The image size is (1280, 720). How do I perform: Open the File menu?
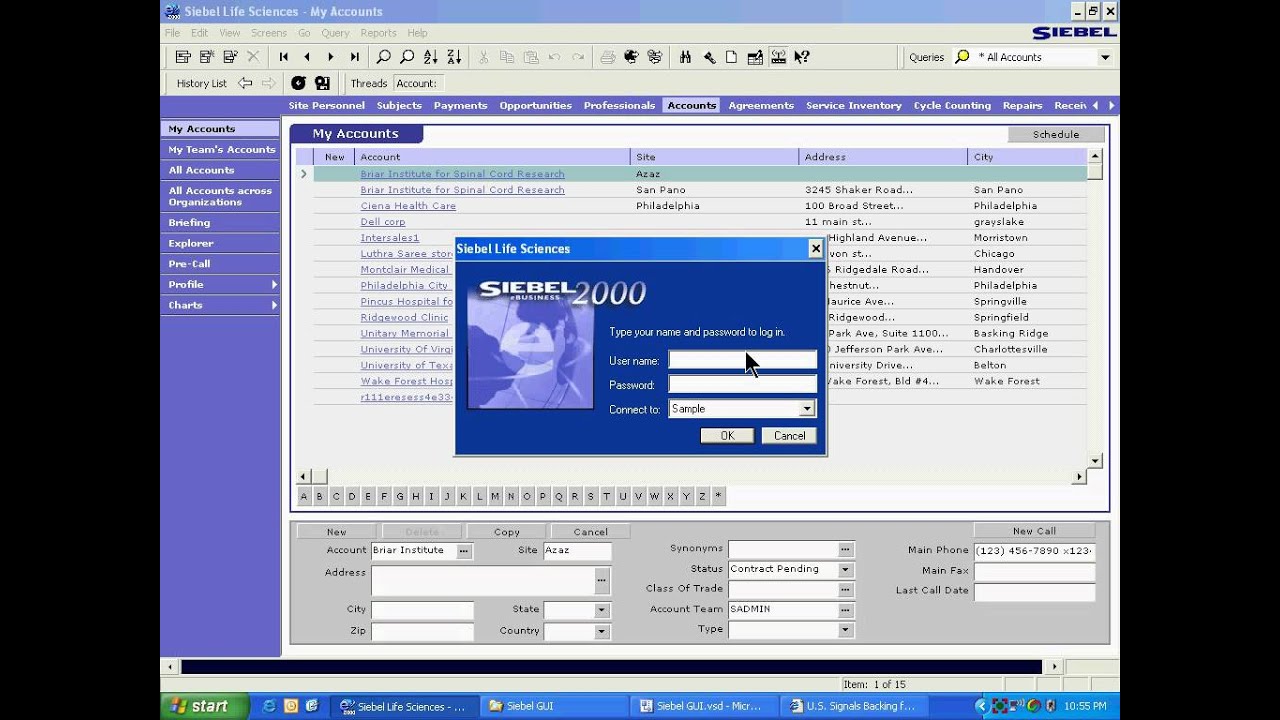(x=173, y=33)
